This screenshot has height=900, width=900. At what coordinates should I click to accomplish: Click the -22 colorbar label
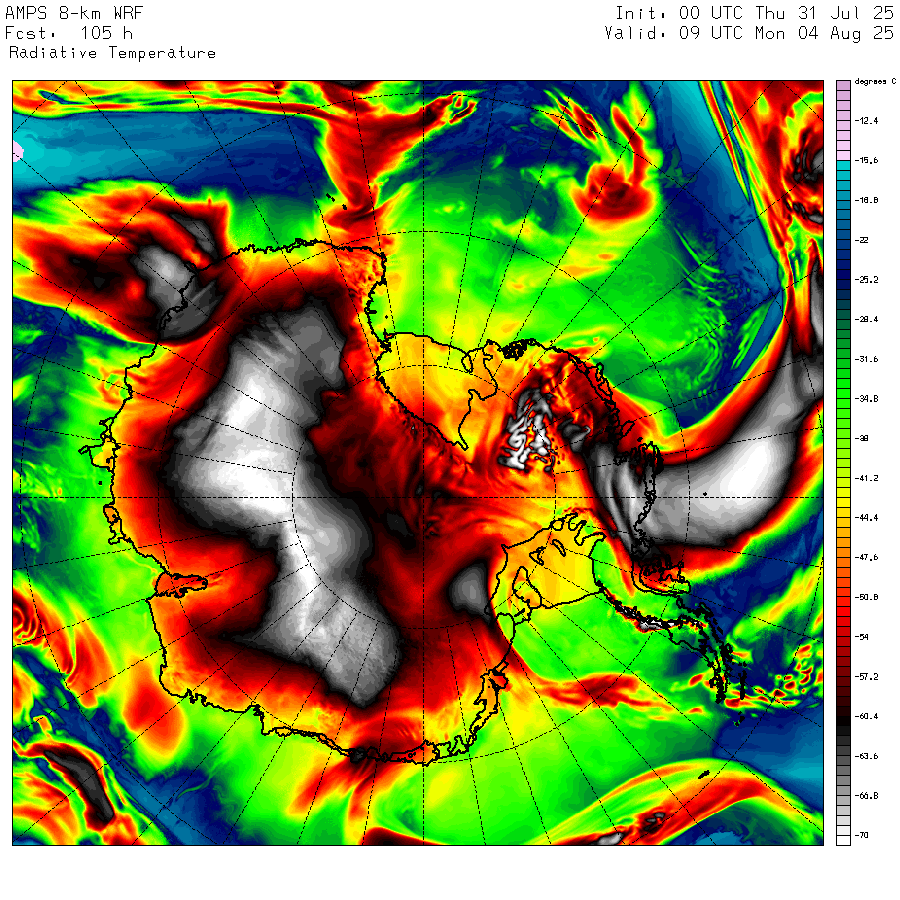[862, 240]
